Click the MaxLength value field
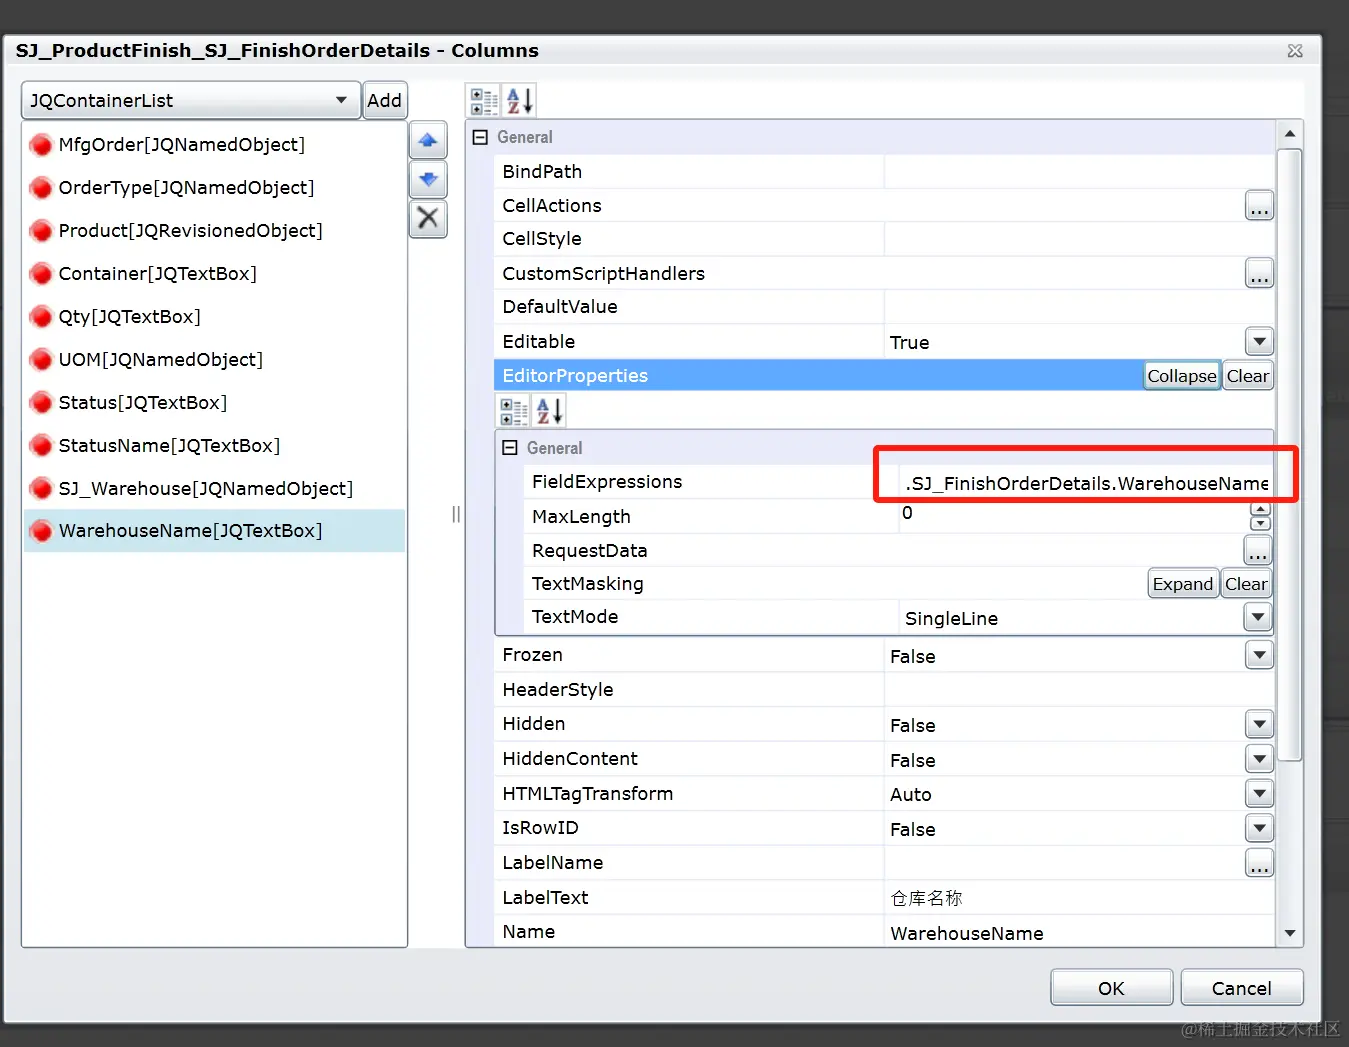 [x=1074, y=516]
